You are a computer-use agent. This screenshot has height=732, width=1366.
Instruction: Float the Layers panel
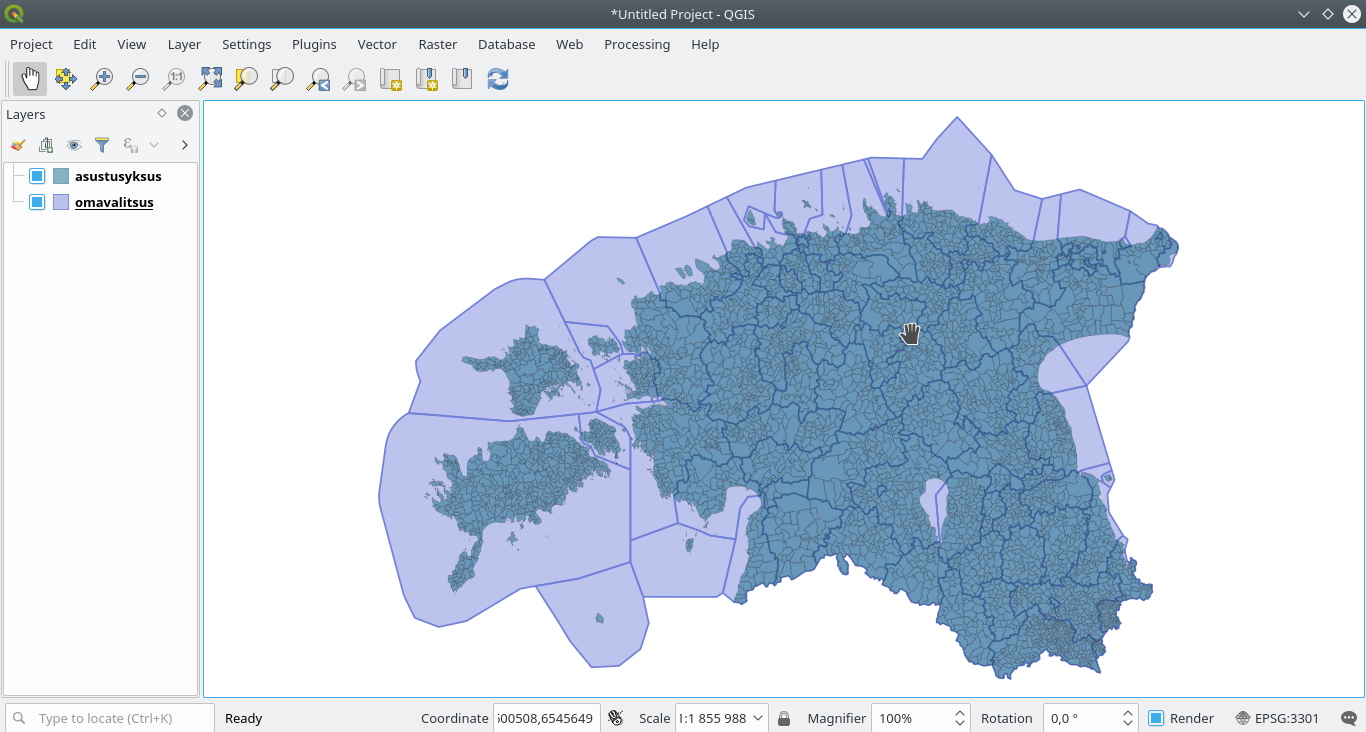162,113
